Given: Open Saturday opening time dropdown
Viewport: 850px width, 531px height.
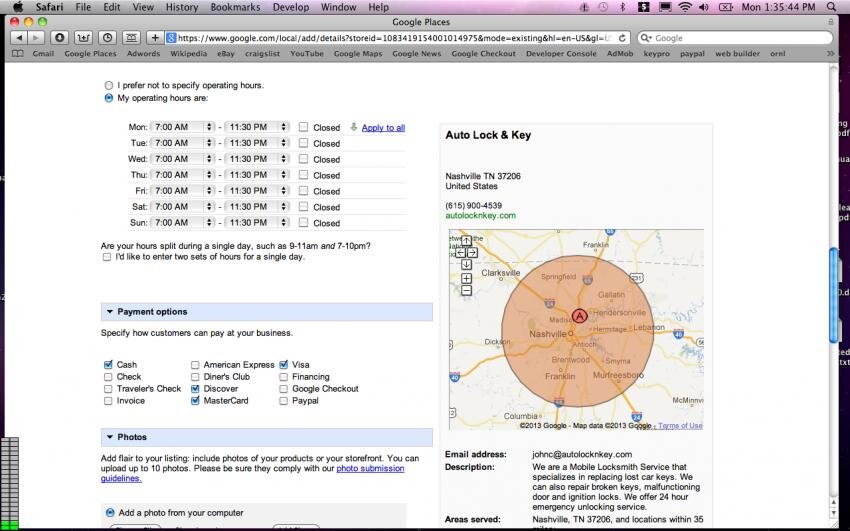Looking at the screenshot, I should 182,206.
